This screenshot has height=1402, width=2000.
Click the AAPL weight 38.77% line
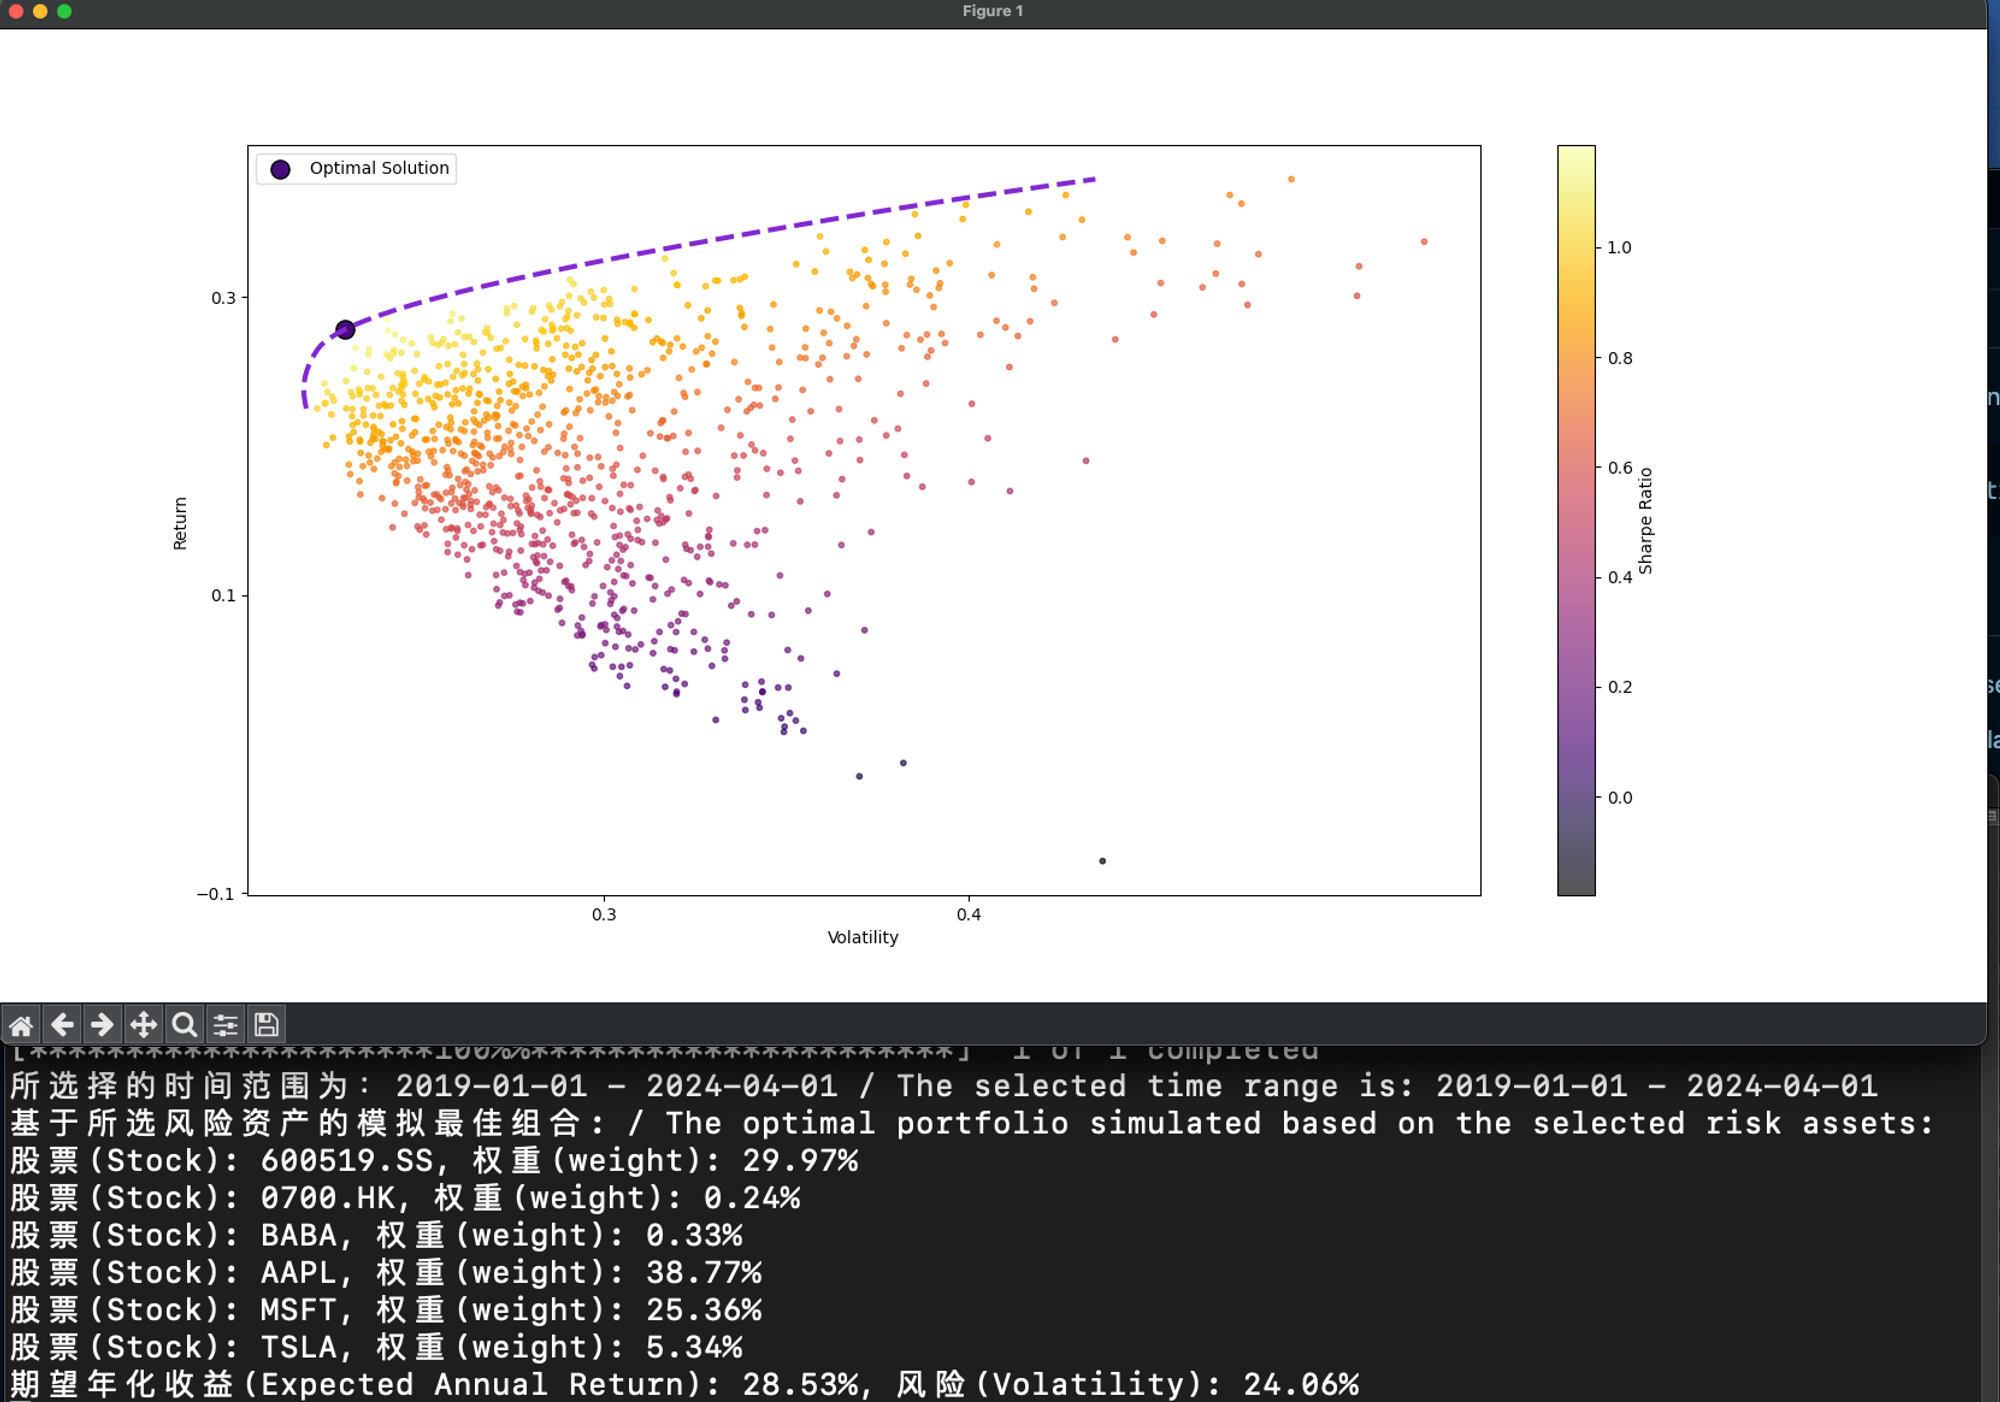(x=386, y=1273)
